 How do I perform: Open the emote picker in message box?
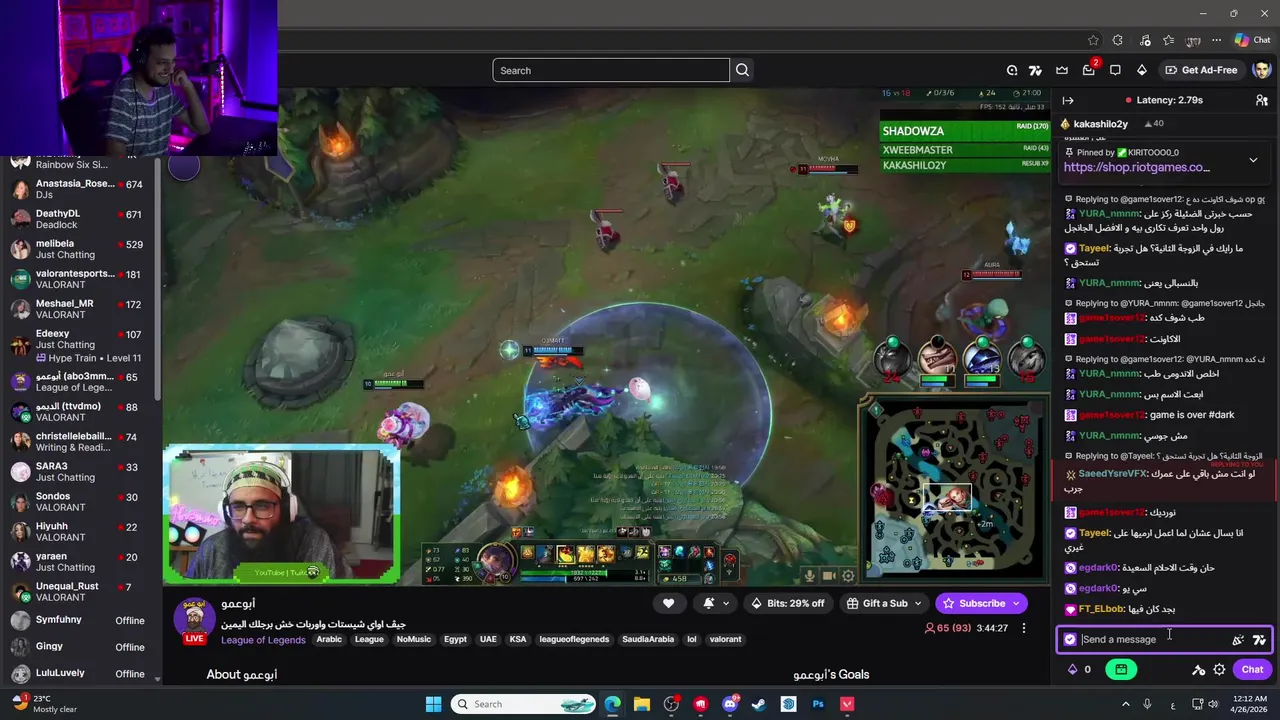click(x=1238, y=640)
